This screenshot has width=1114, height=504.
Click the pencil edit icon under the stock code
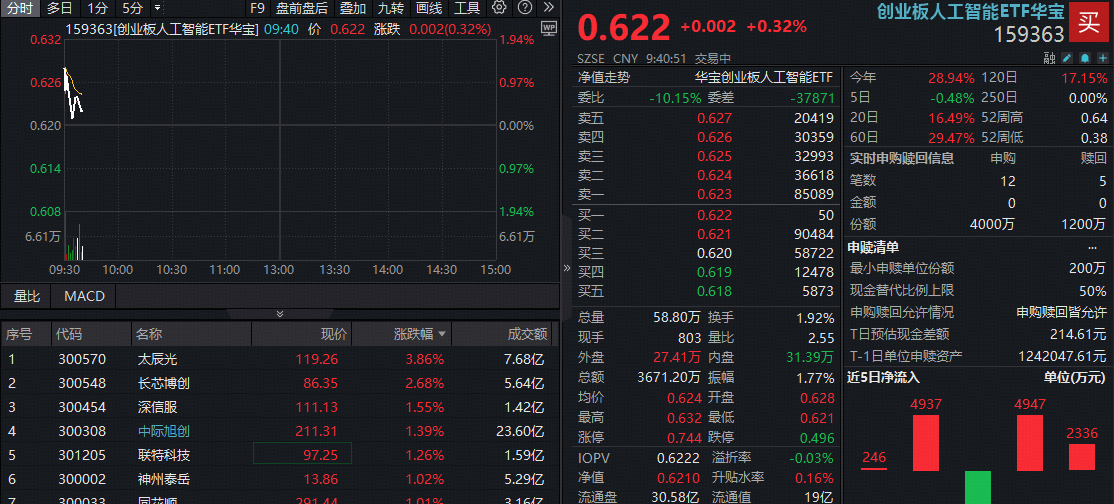[1068, 58]
